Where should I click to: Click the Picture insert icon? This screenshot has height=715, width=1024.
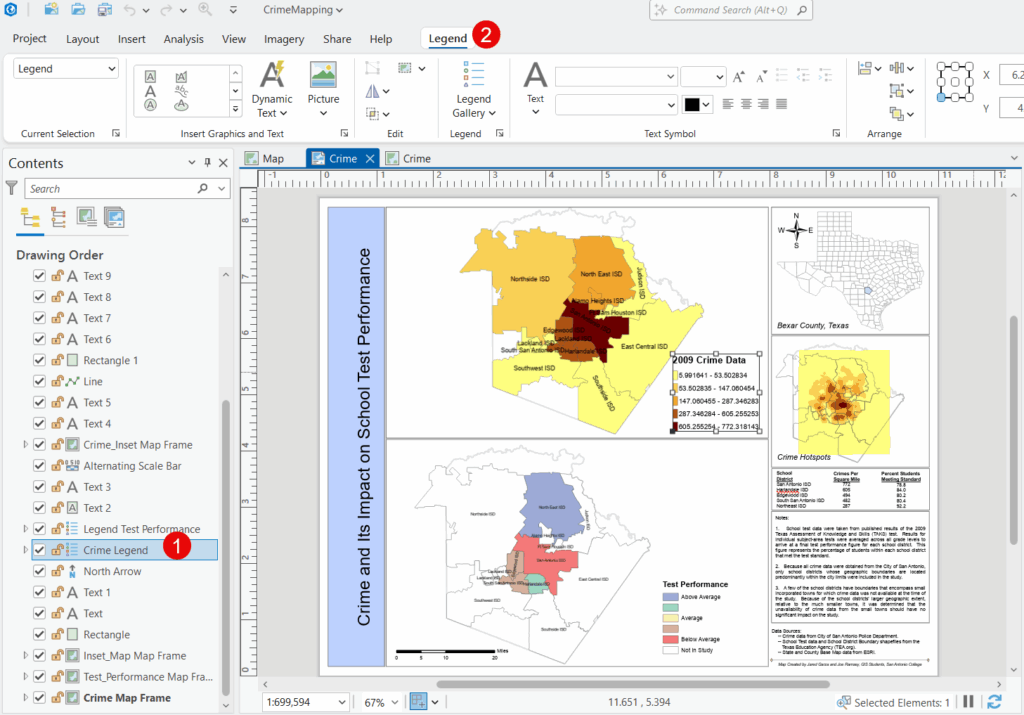[x=323, y=75]
